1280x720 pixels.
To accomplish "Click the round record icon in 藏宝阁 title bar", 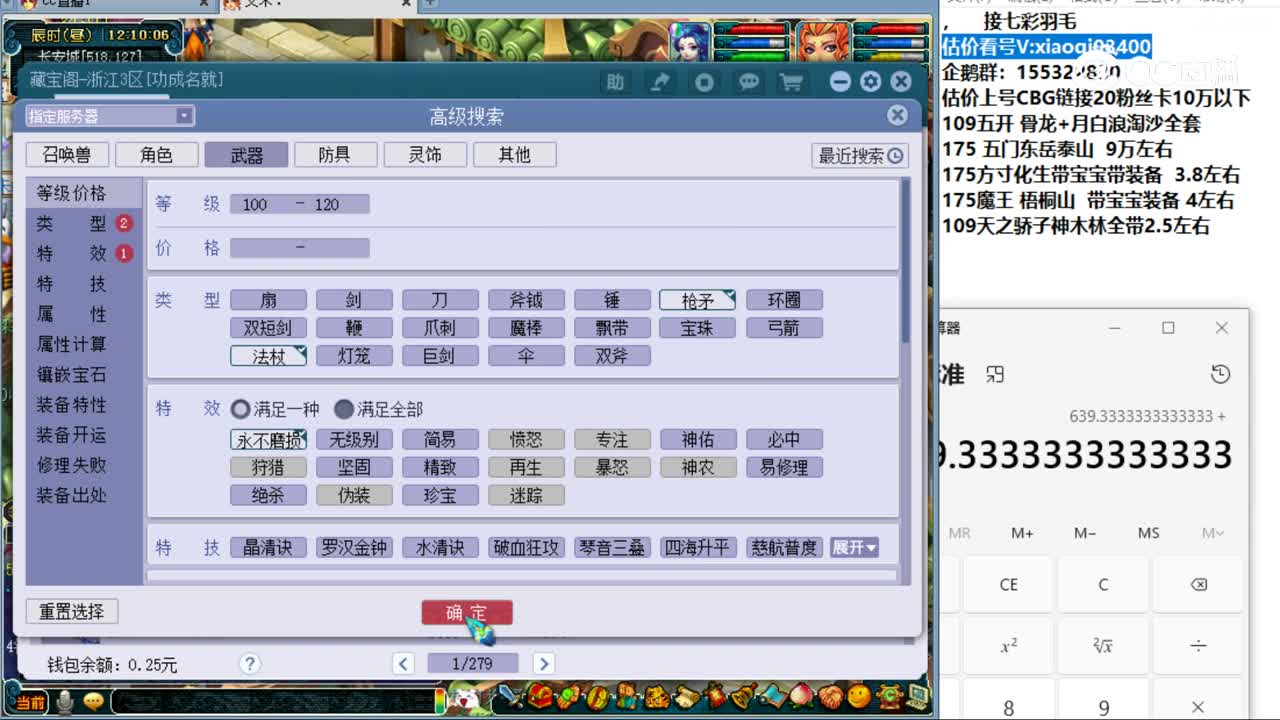I will (x=704, y=82).
